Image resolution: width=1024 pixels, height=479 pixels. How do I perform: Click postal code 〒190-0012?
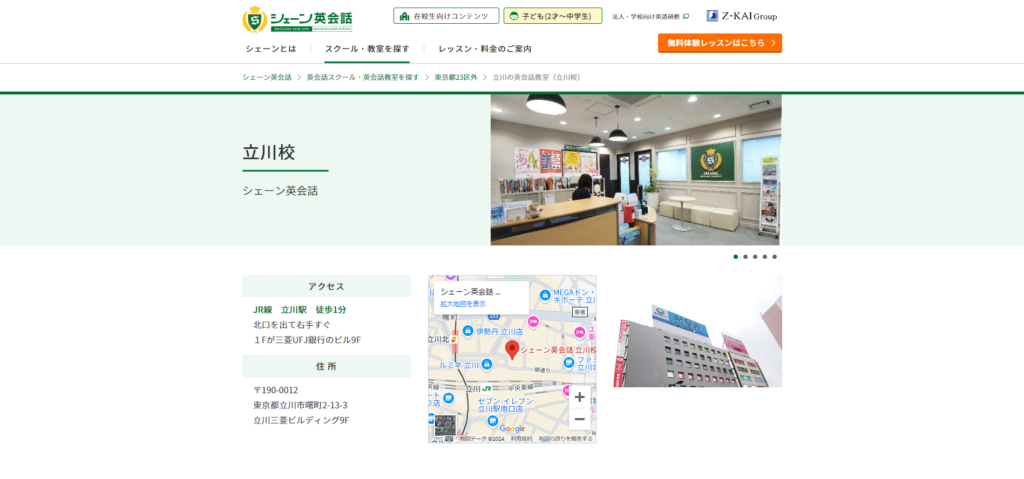(276, 390)
